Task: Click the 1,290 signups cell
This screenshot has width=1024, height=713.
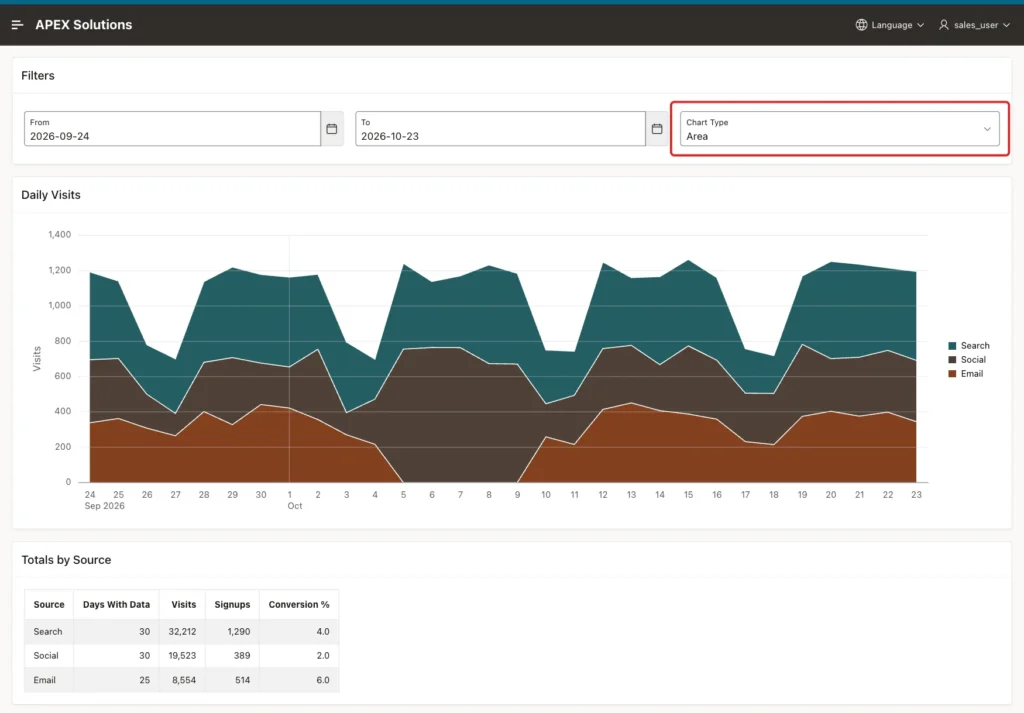Action: [232, 631]
